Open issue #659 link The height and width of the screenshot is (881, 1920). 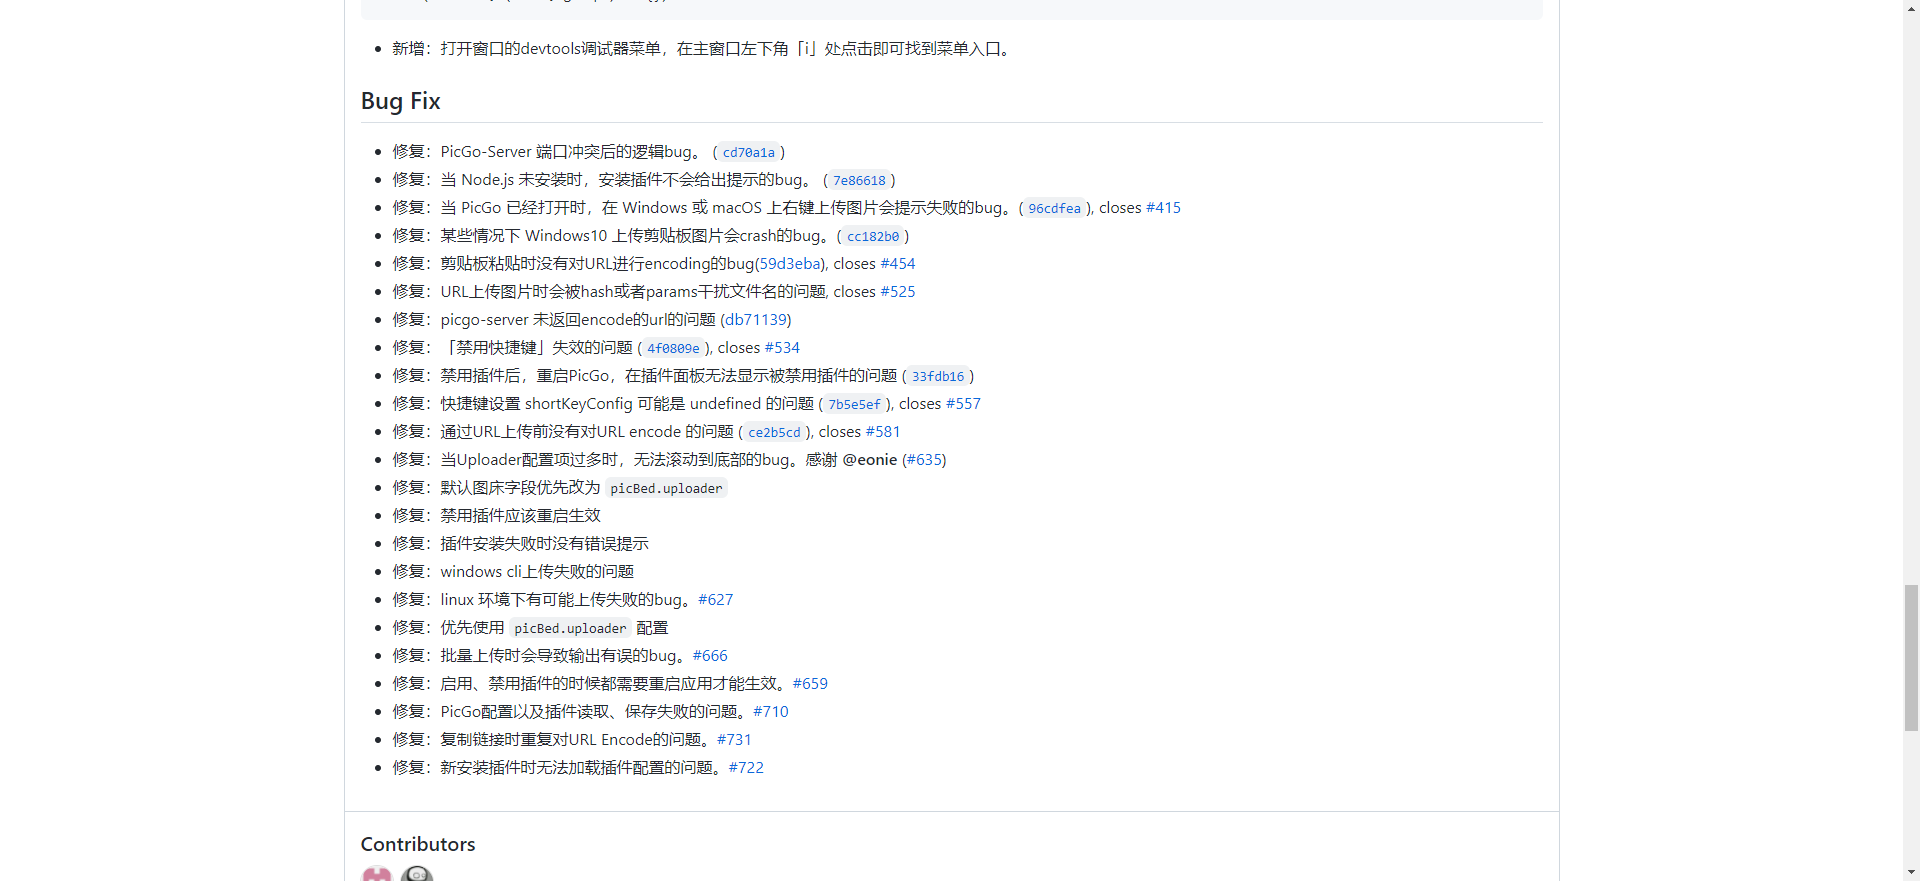point(810,684)
